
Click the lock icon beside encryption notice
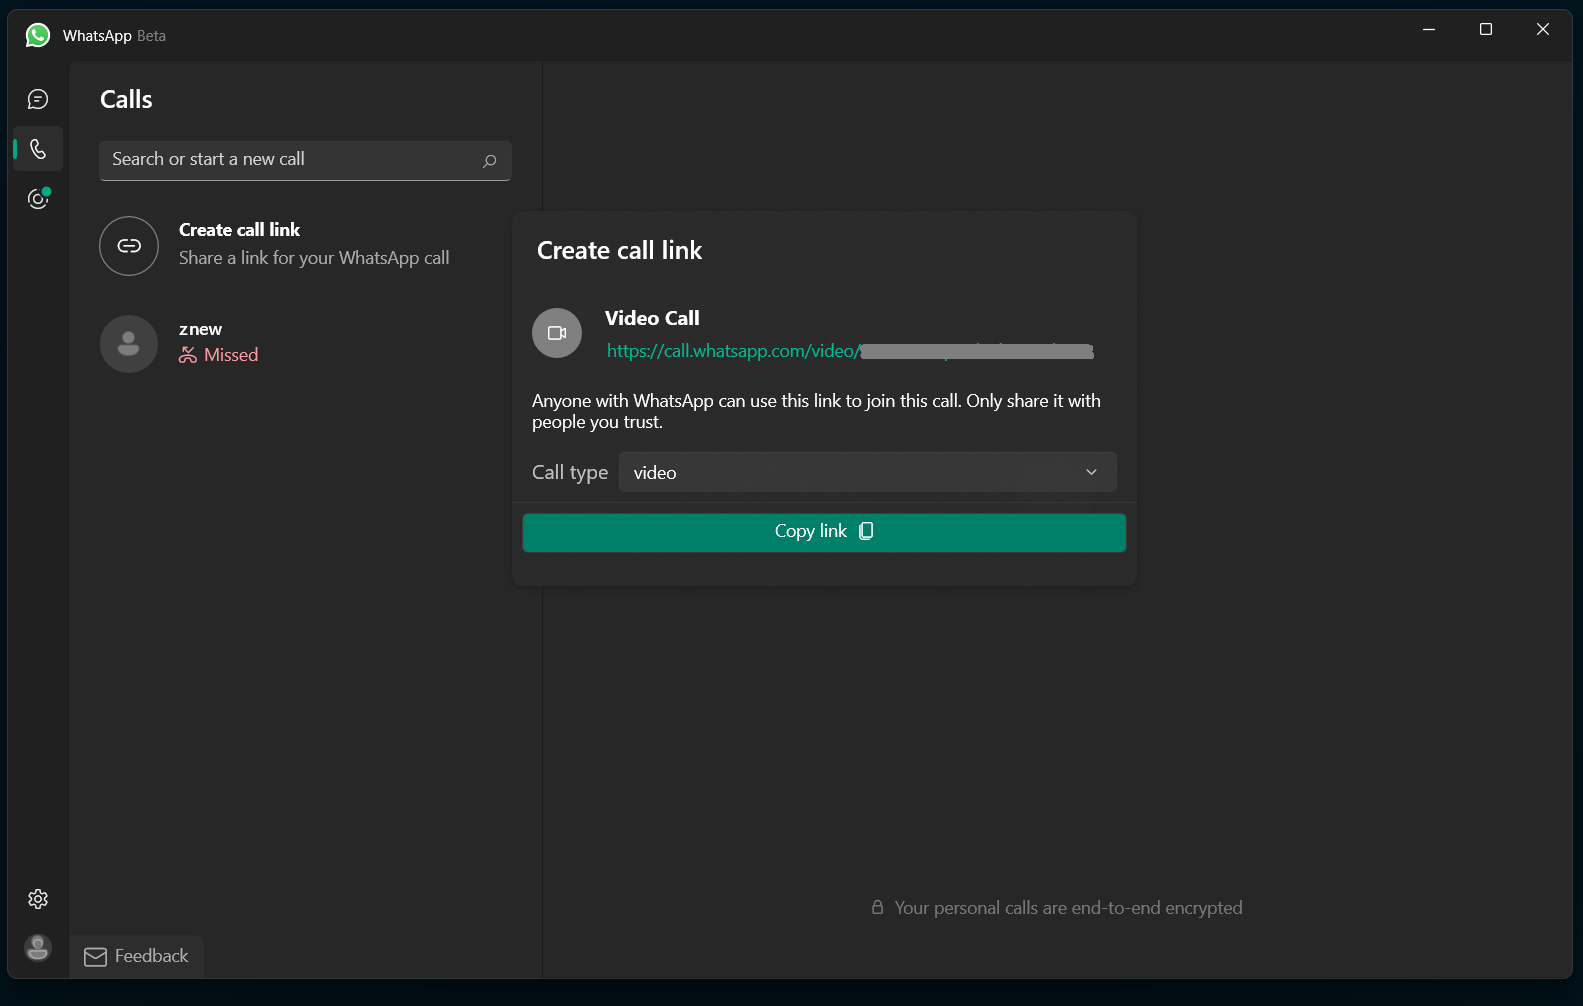tap(877, 907)
